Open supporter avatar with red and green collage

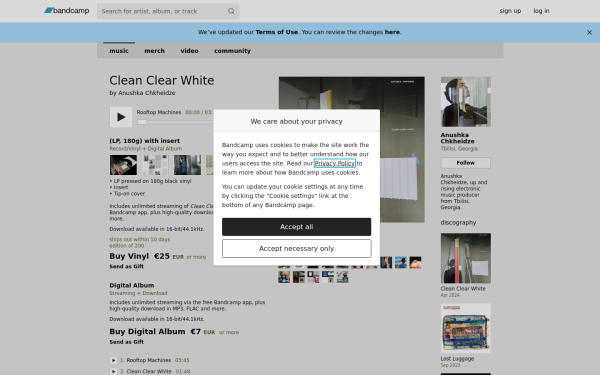(299, 277)
